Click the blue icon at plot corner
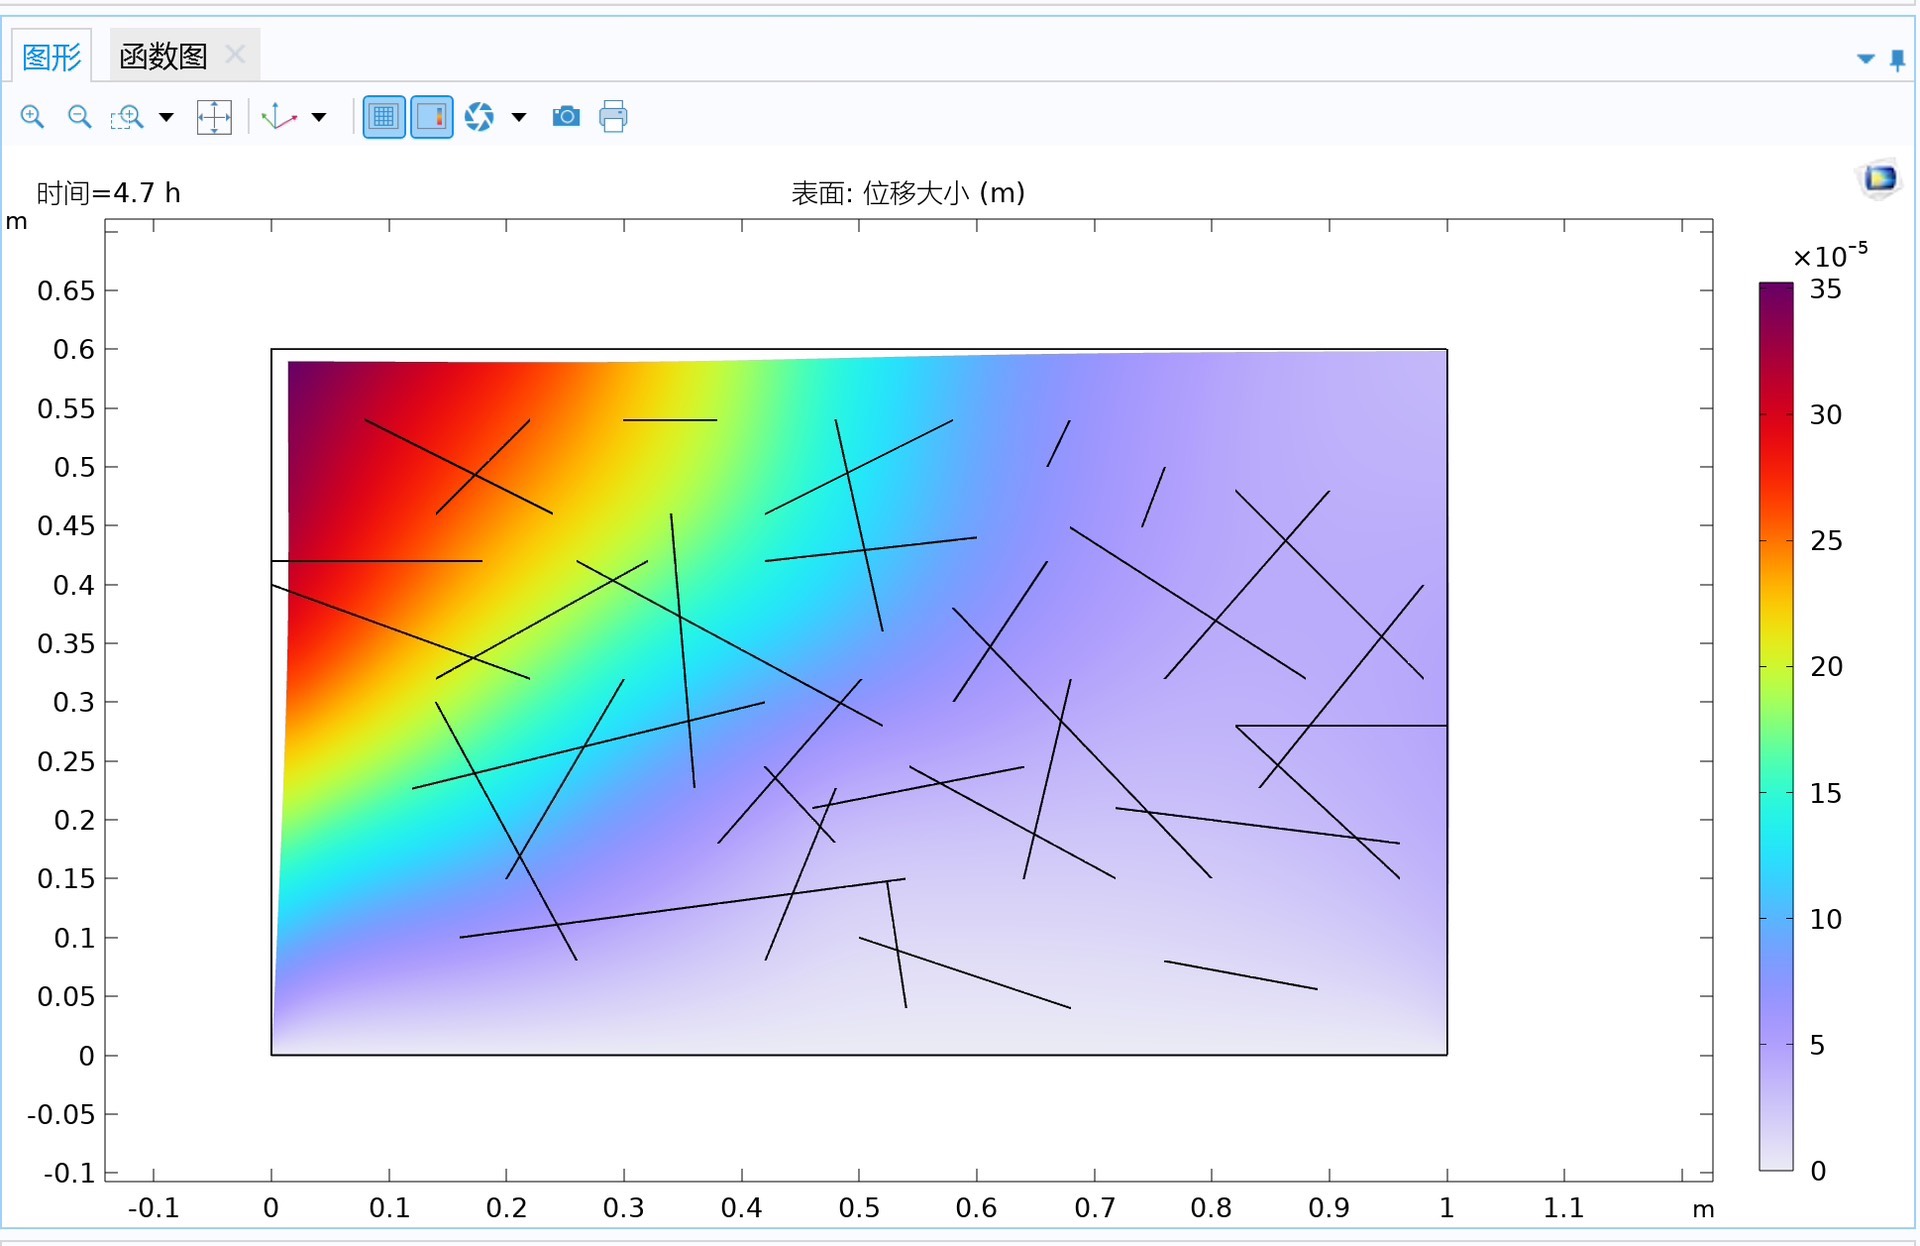The width and height of the screenshot is (1920, 1246). 1879,179
